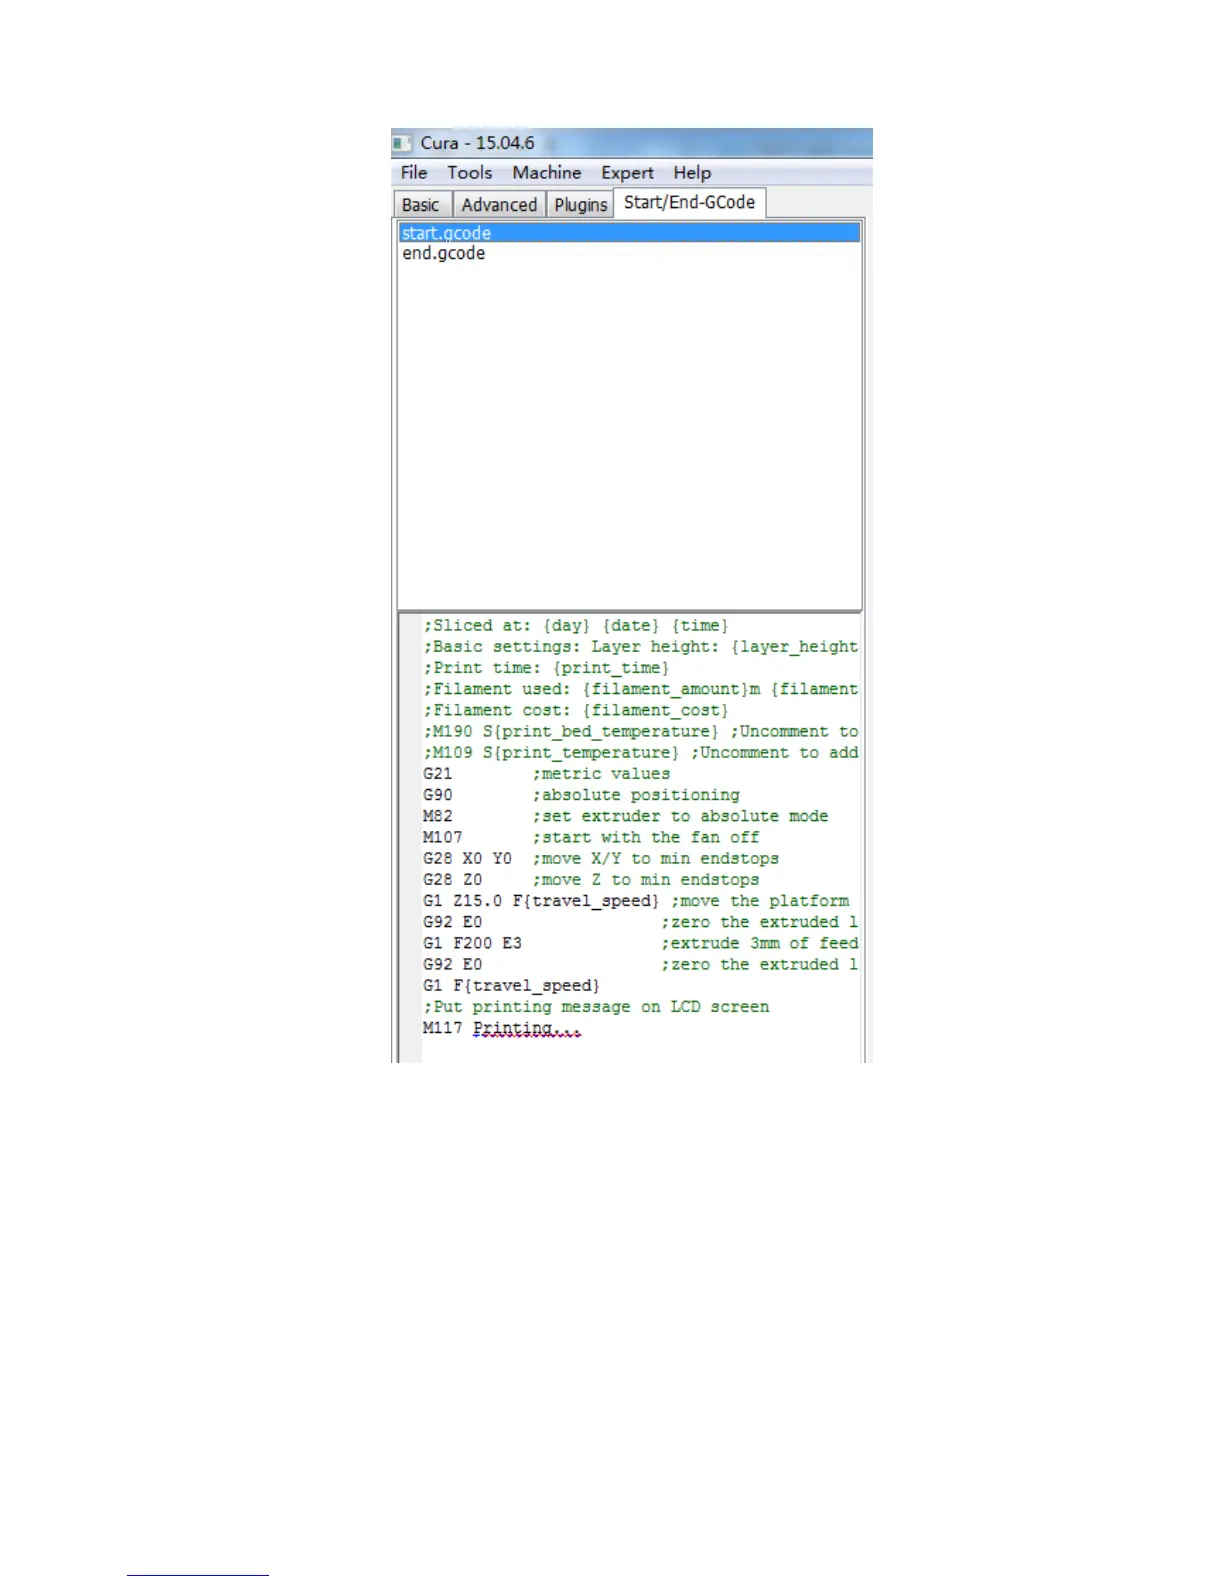Click the ';Filament cost: {filament_cost}' line

coord(576,710)
